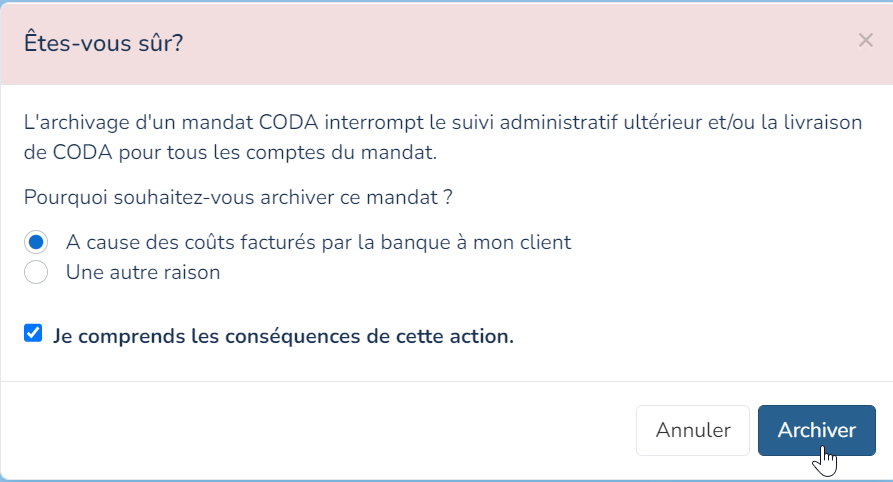893x482 pixels.
Task: Click the CODA archiving warning paragraph
Action: click(x=443, y=137)
